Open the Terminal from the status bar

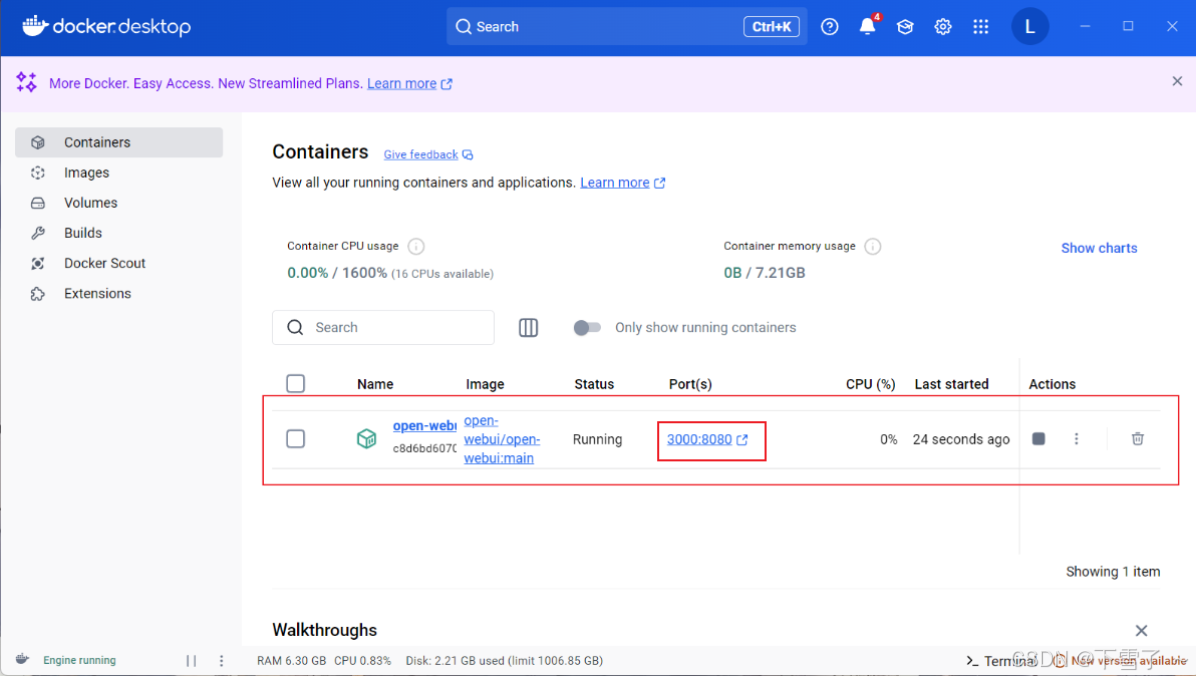[1001, 663]
